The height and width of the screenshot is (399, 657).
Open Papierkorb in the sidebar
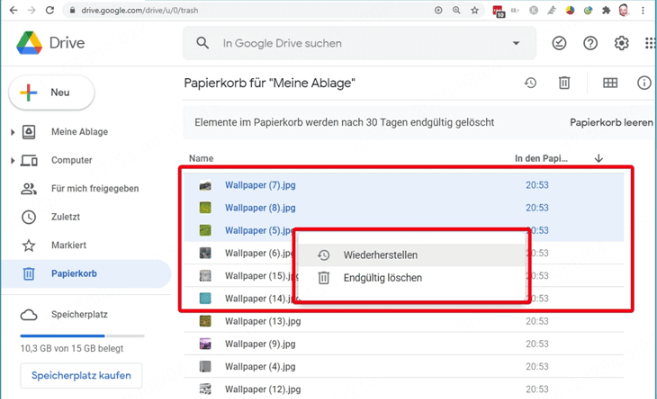85,274
